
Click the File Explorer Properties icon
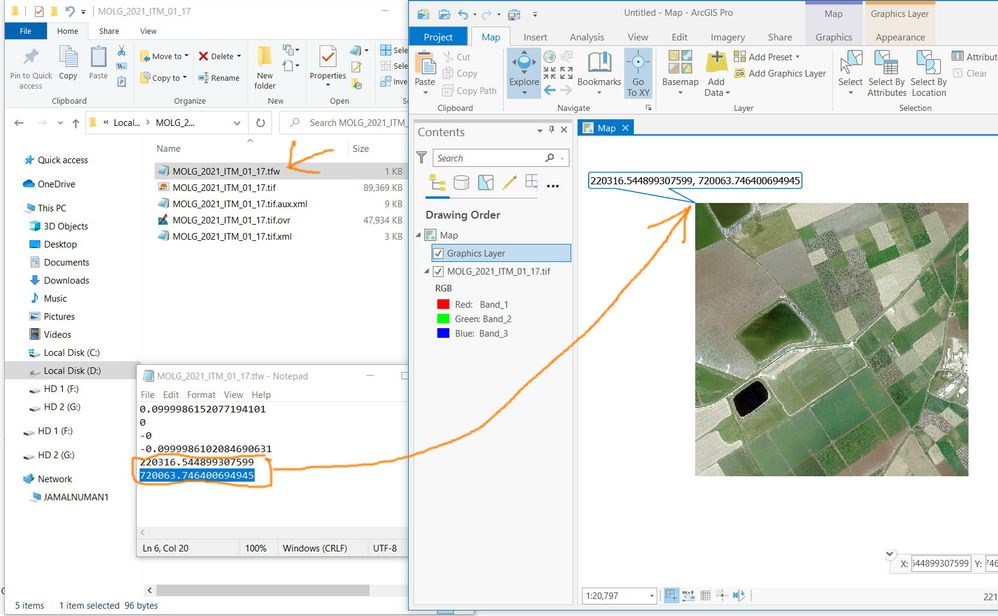tap(328, 57)
